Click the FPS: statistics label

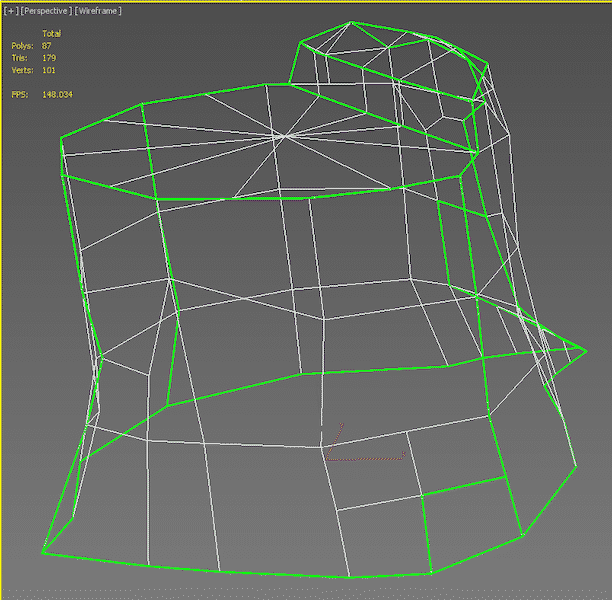19,94
